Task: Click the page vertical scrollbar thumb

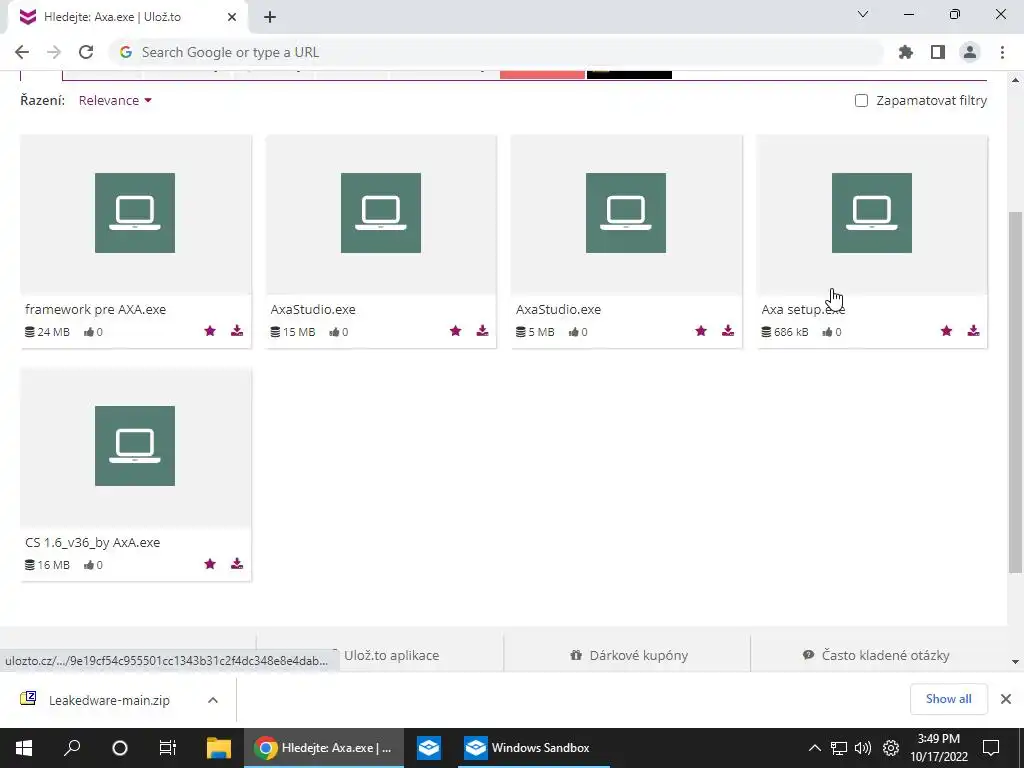Action: [1015, 392]
